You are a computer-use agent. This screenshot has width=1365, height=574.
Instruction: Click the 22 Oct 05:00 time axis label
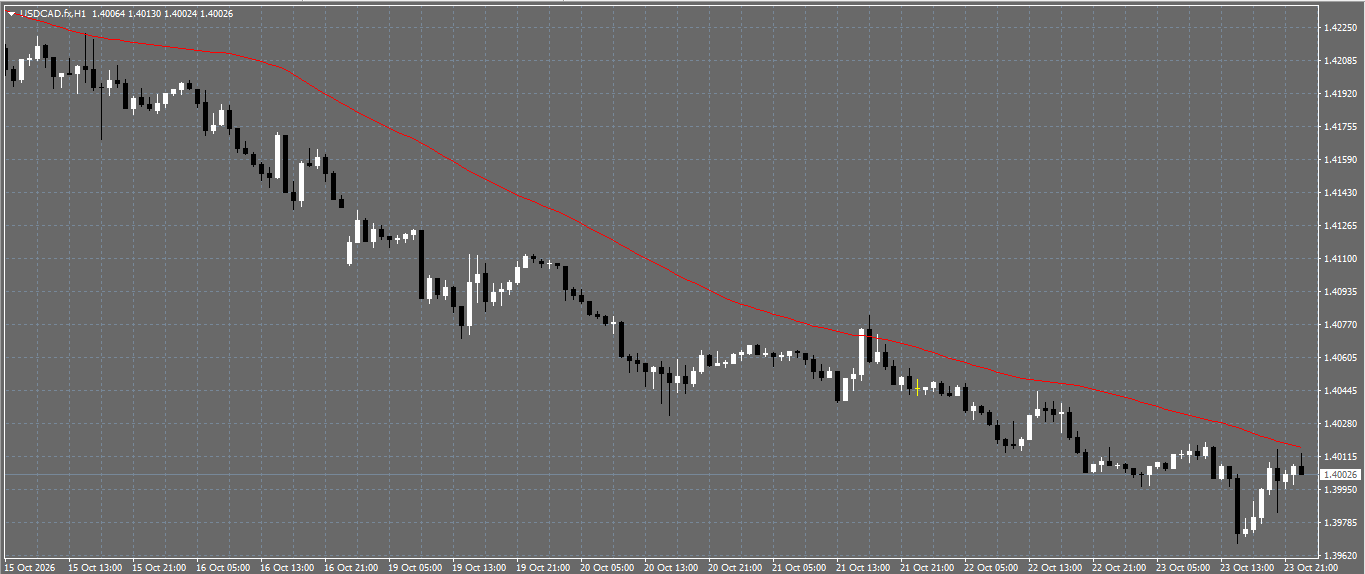click(x=991, y=567)
